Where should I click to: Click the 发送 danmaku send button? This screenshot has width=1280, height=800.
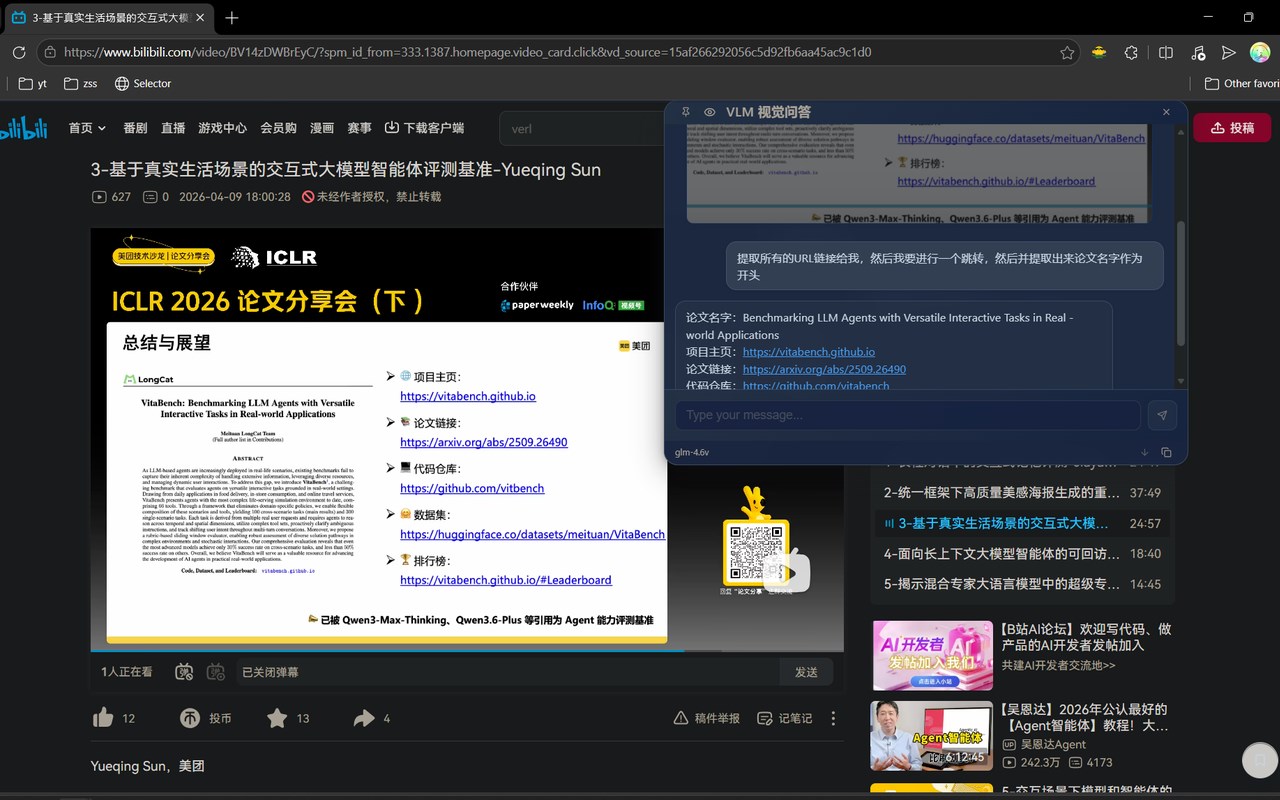tap(806, 672)
